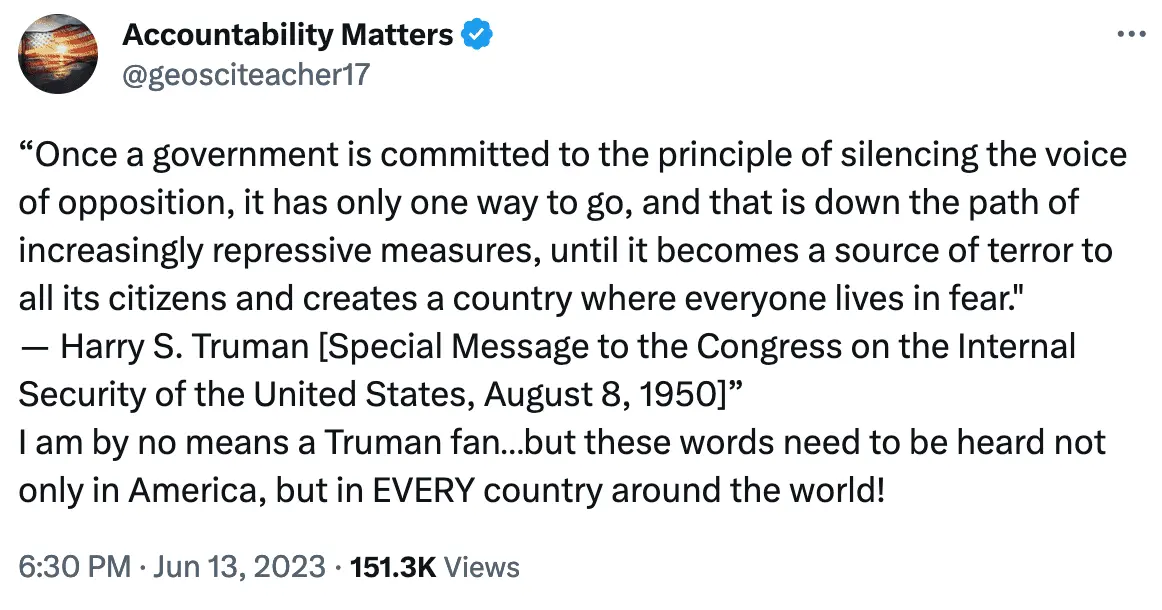The image size is (1162, 610).
Task: Click the Views label beside the count
Action: (481, 567)
